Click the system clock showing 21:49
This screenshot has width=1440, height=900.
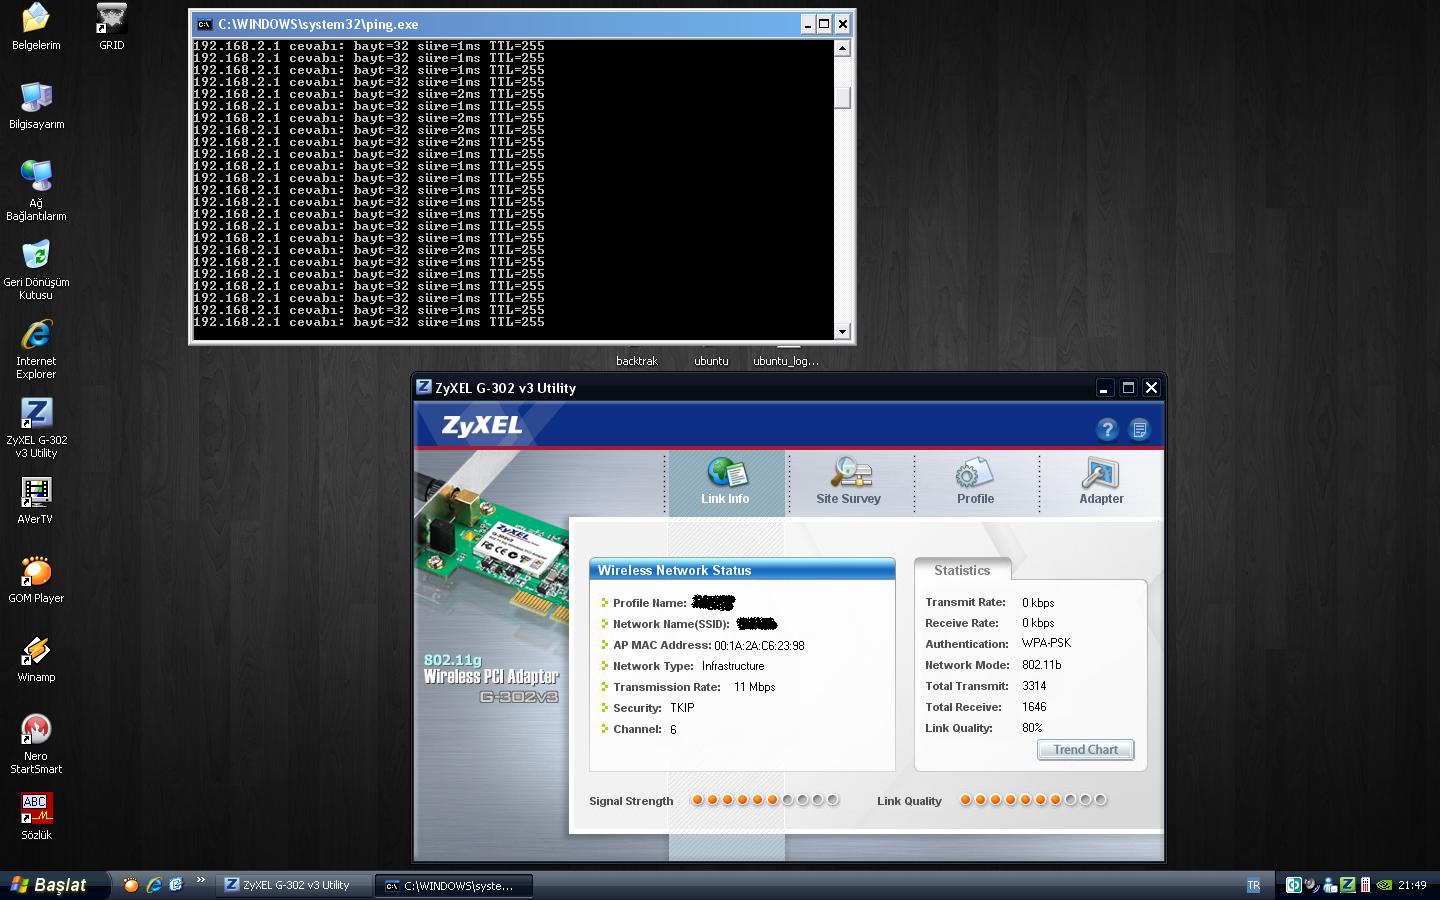tap(1412, 885)
